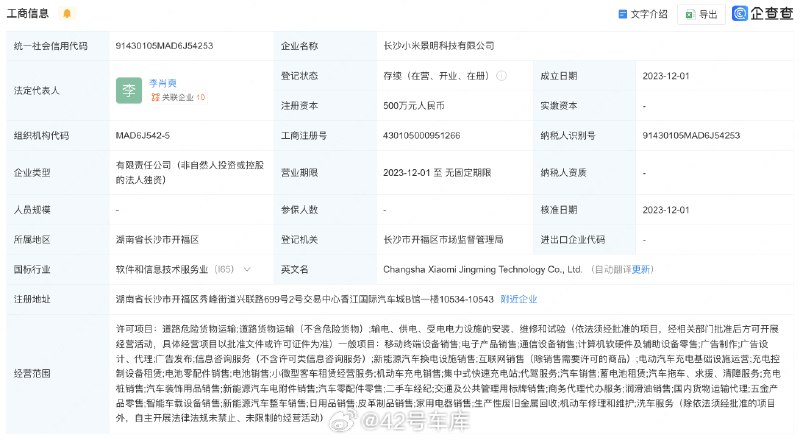Click the 实缴资本 label
The width and height of the screenshot is (800, 440).
[559, 106]
